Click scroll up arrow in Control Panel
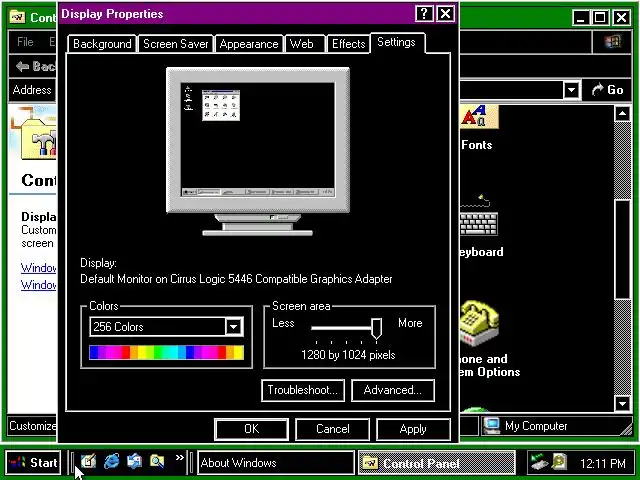Screen dimensions: 640x480 tap(622, 113)
